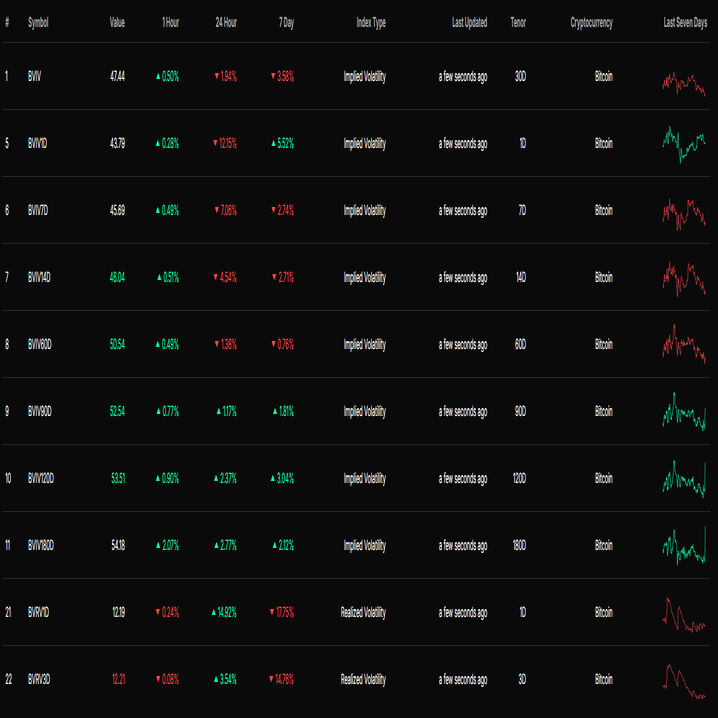The height and width of the screenshot is (718, 718).
Task: Select the green value 50.54
Action: click(117, 344)
